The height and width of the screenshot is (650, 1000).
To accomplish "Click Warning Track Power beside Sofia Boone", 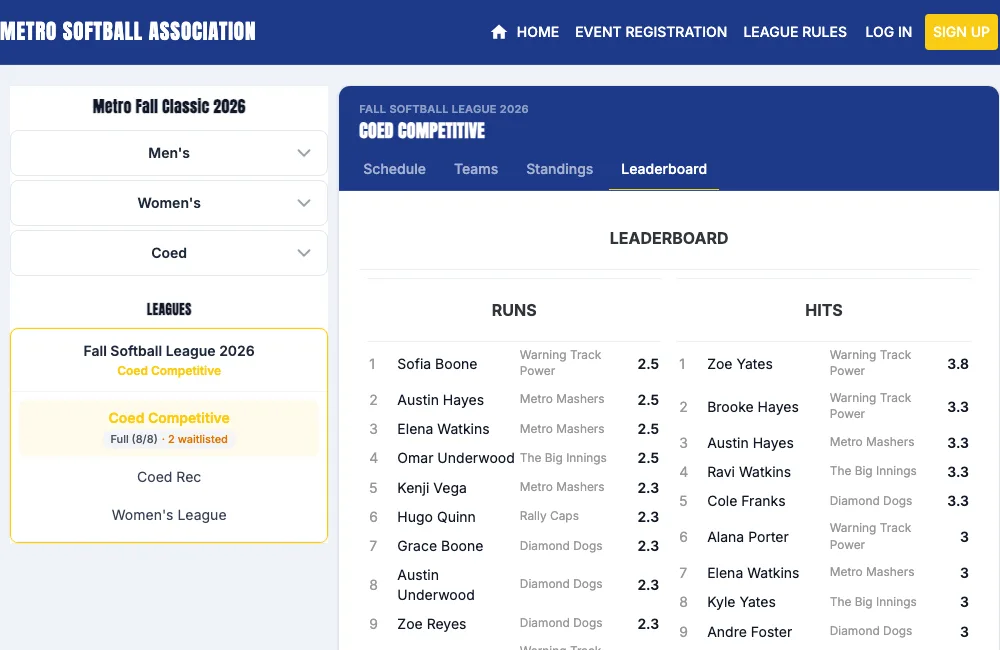I will click(x=560, y=362).
